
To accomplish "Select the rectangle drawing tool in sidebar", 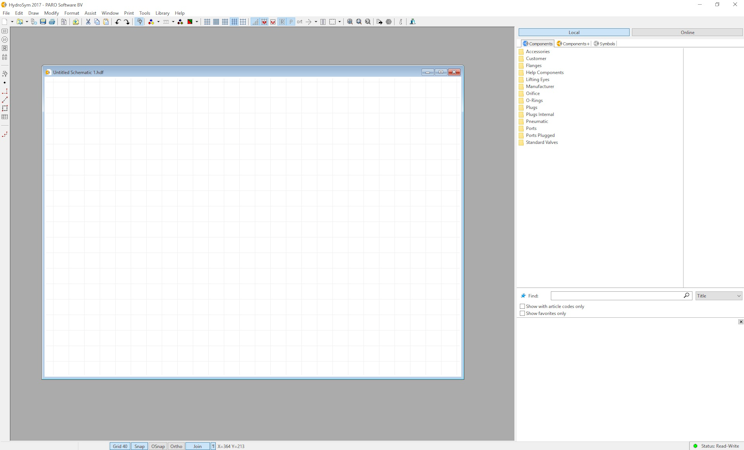I will click(5, 108).
